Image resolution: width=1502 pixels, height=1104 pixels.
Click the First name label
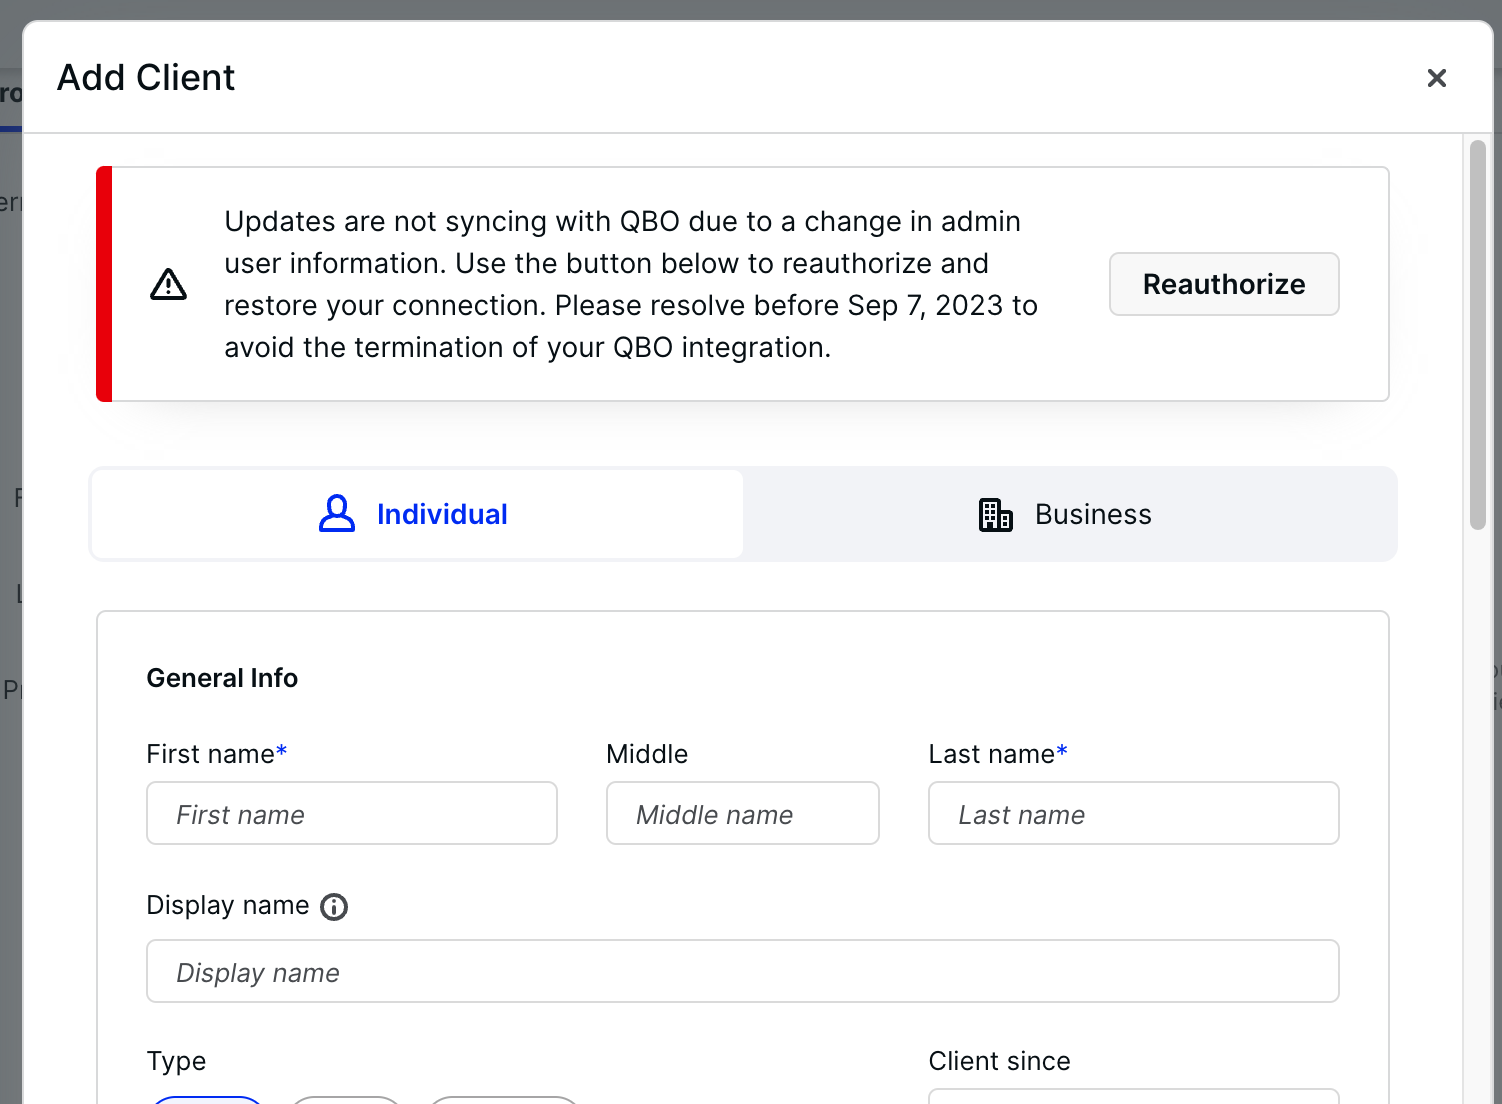pyautogui.click(x=216, y=754)
